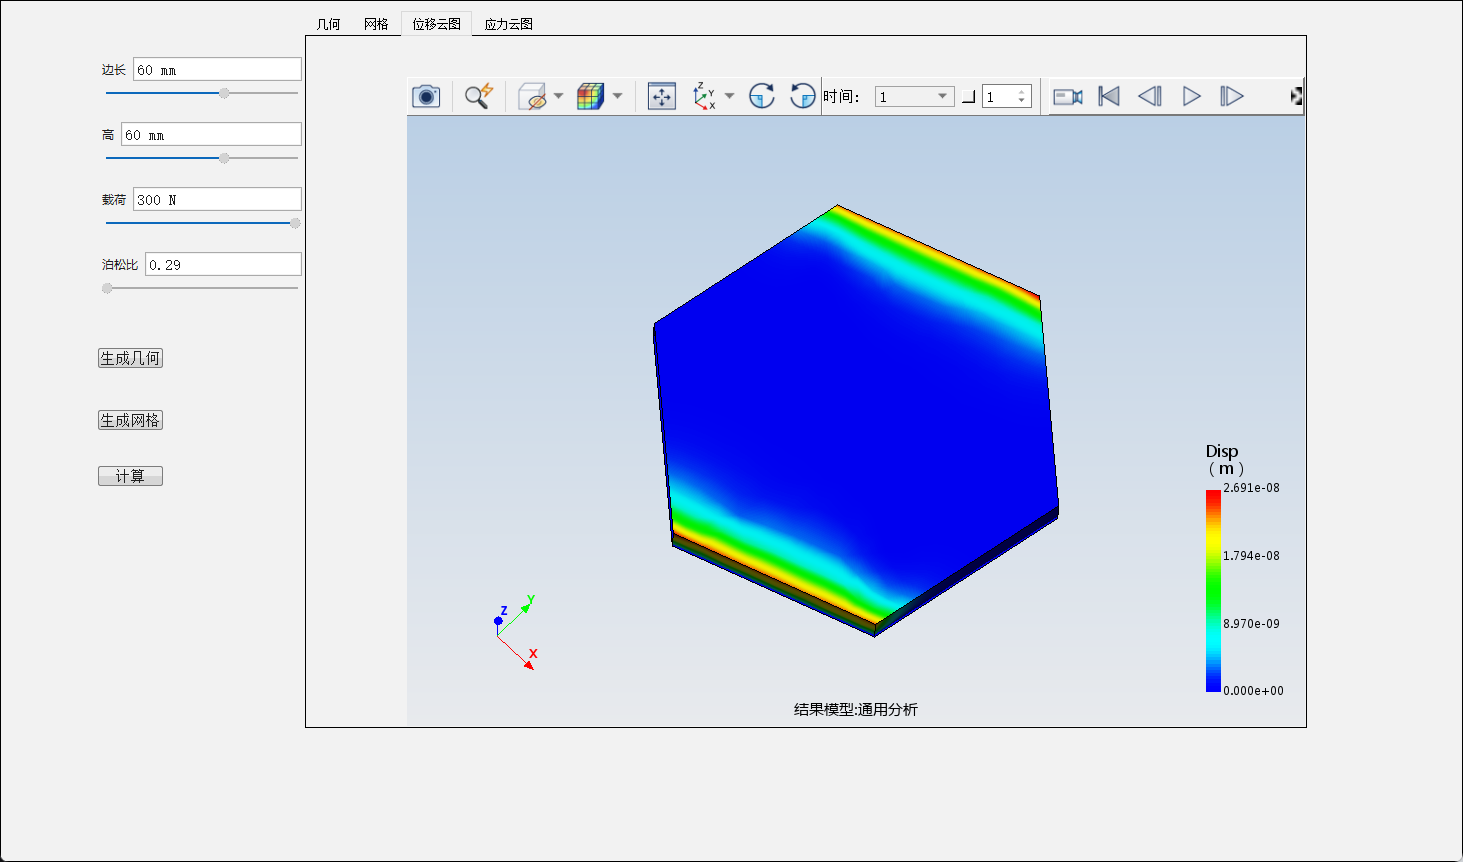Open the 时间 time combo box
Image resolution: width=1463 pixels, height=862 pixels.
click(x=915, y=96)
